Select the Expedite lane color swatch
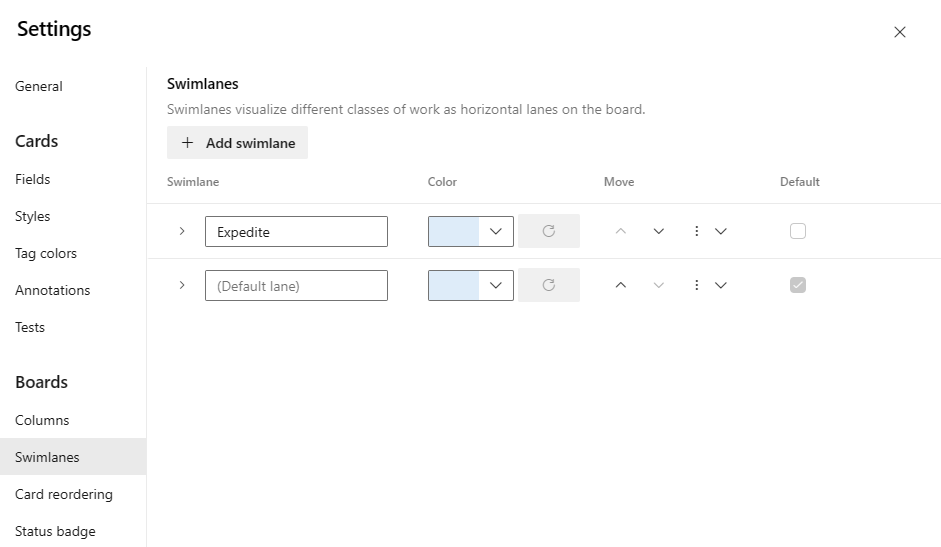The image size is (941, 547). (x=453, y=231)
